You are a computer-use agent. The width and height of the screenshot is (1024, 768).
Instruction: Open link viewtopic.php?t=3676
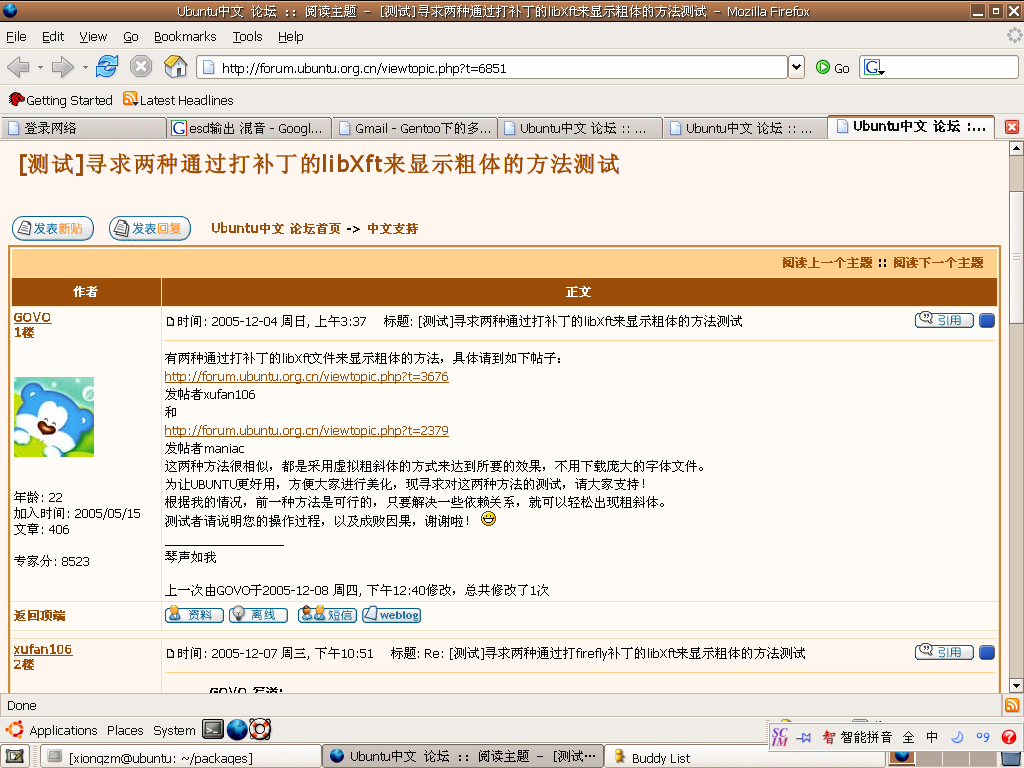306,376
